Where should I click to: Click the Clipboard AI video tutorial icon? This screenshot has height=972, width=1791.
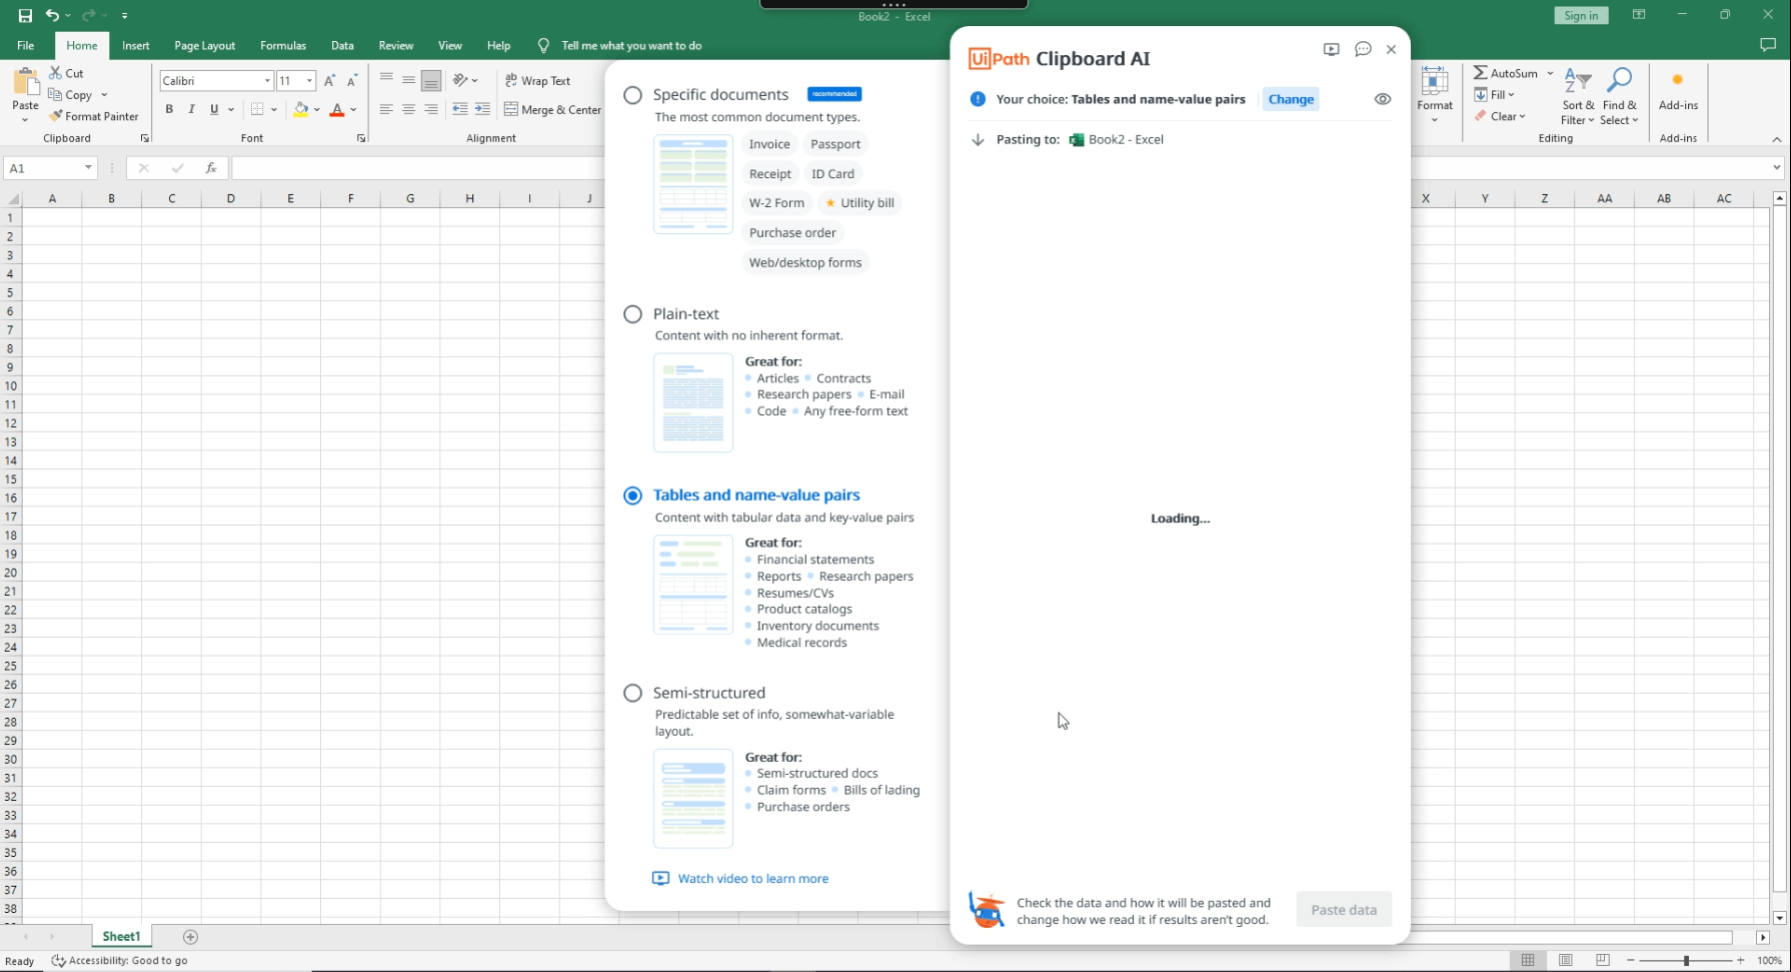pyautogui.click(x=1331, y=49)
